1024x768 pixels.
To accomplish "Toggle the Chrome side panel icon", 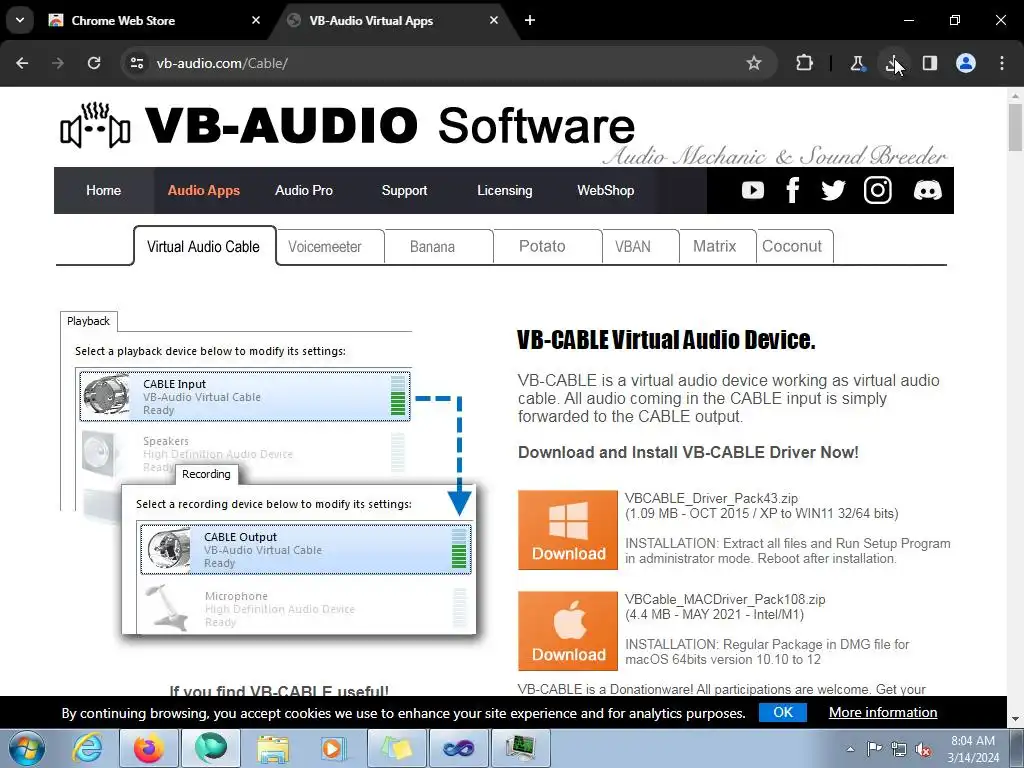I will coord(930,63).
